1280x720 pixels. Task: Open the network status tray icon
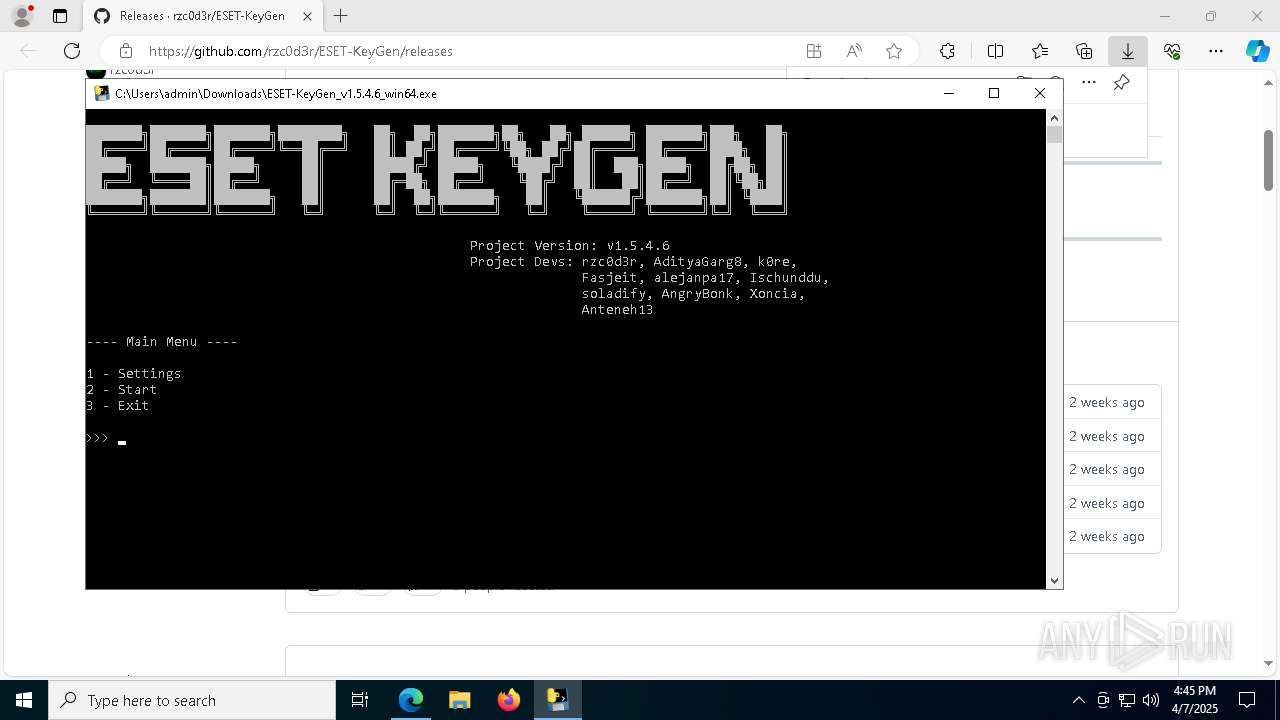1127,700
